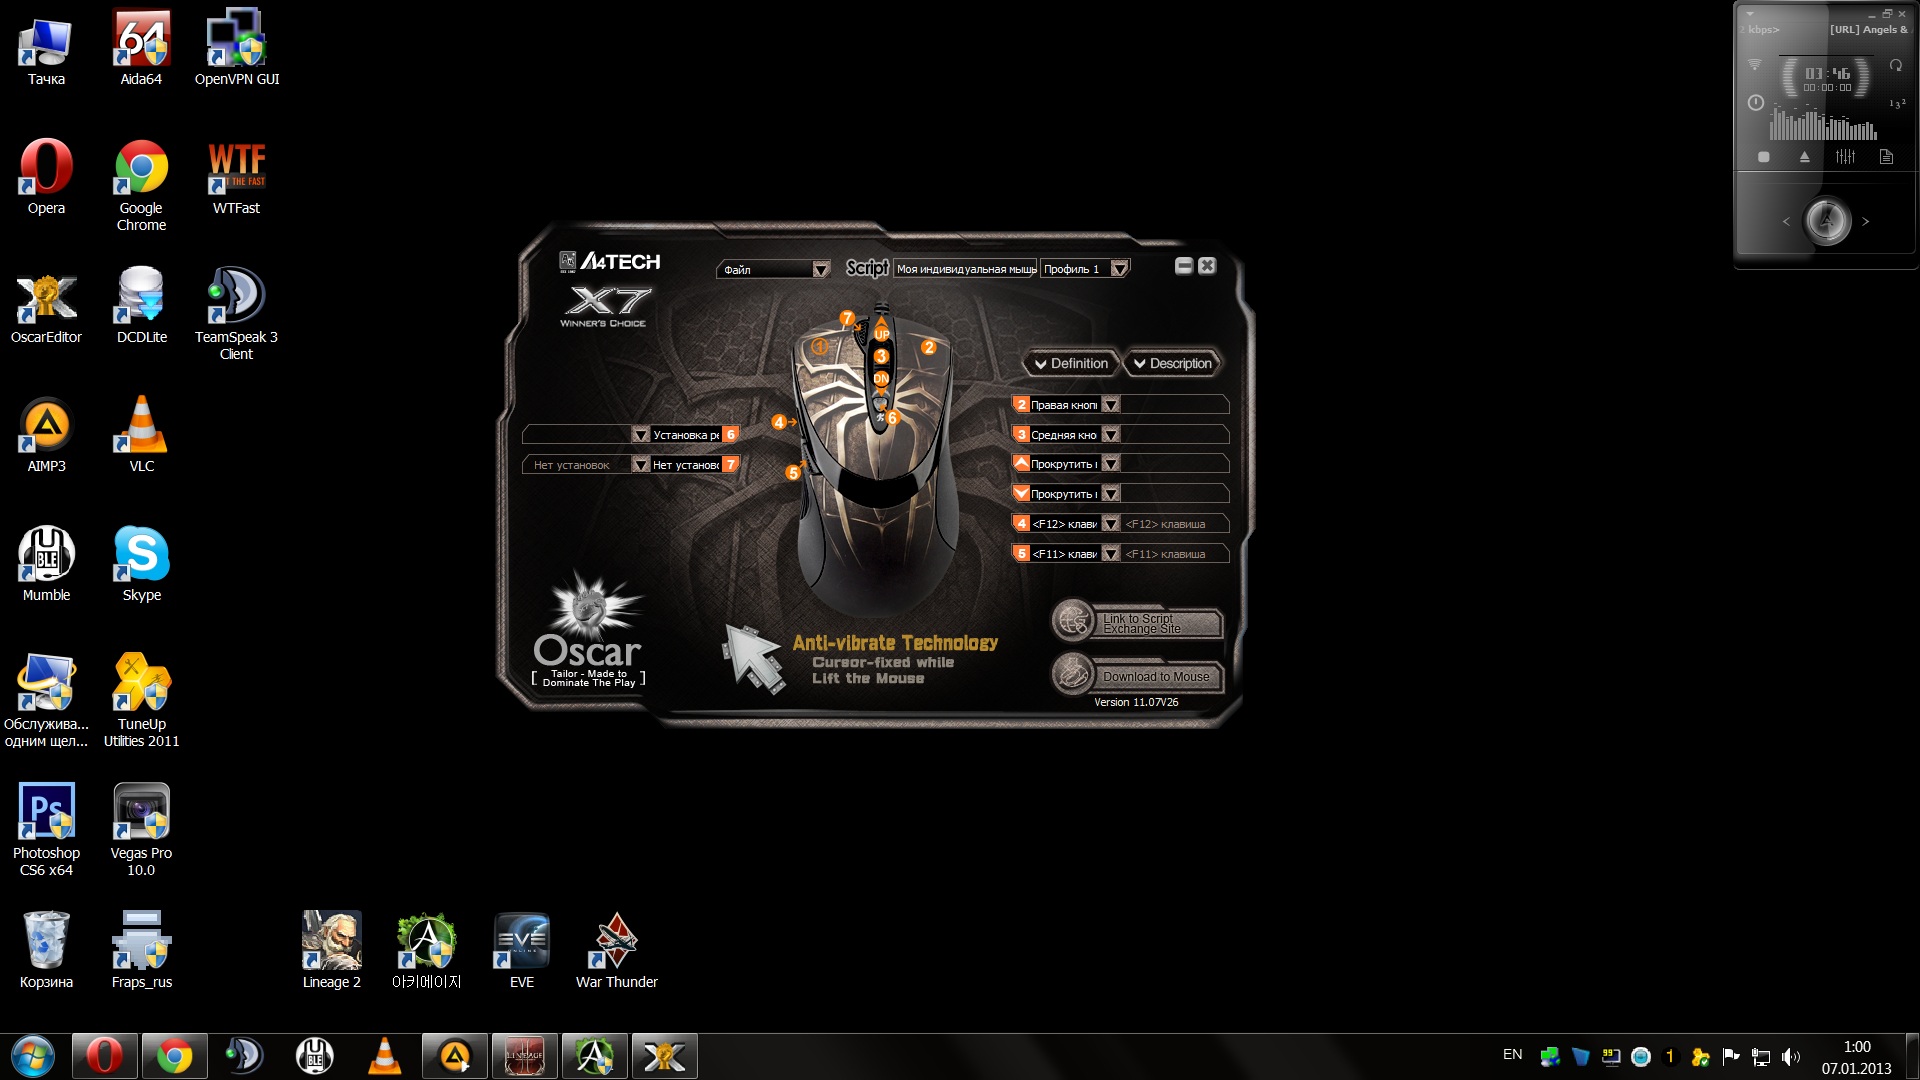The width and height of the screenshot is (1920, 1080).
Task: Select the Fraps_rus desktop icon
Action: coord(141,951)
